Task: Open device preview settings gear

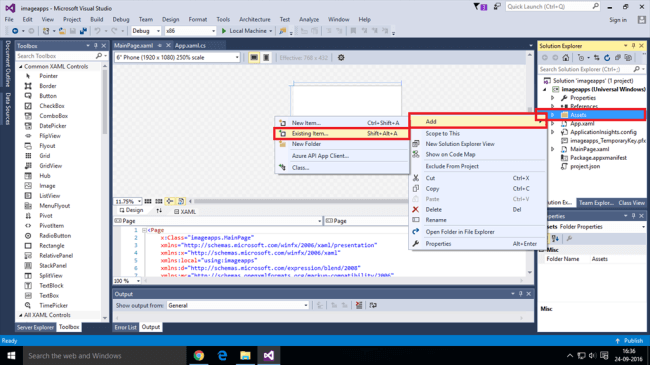Action: pyautogui.click(x=341, y=58)
